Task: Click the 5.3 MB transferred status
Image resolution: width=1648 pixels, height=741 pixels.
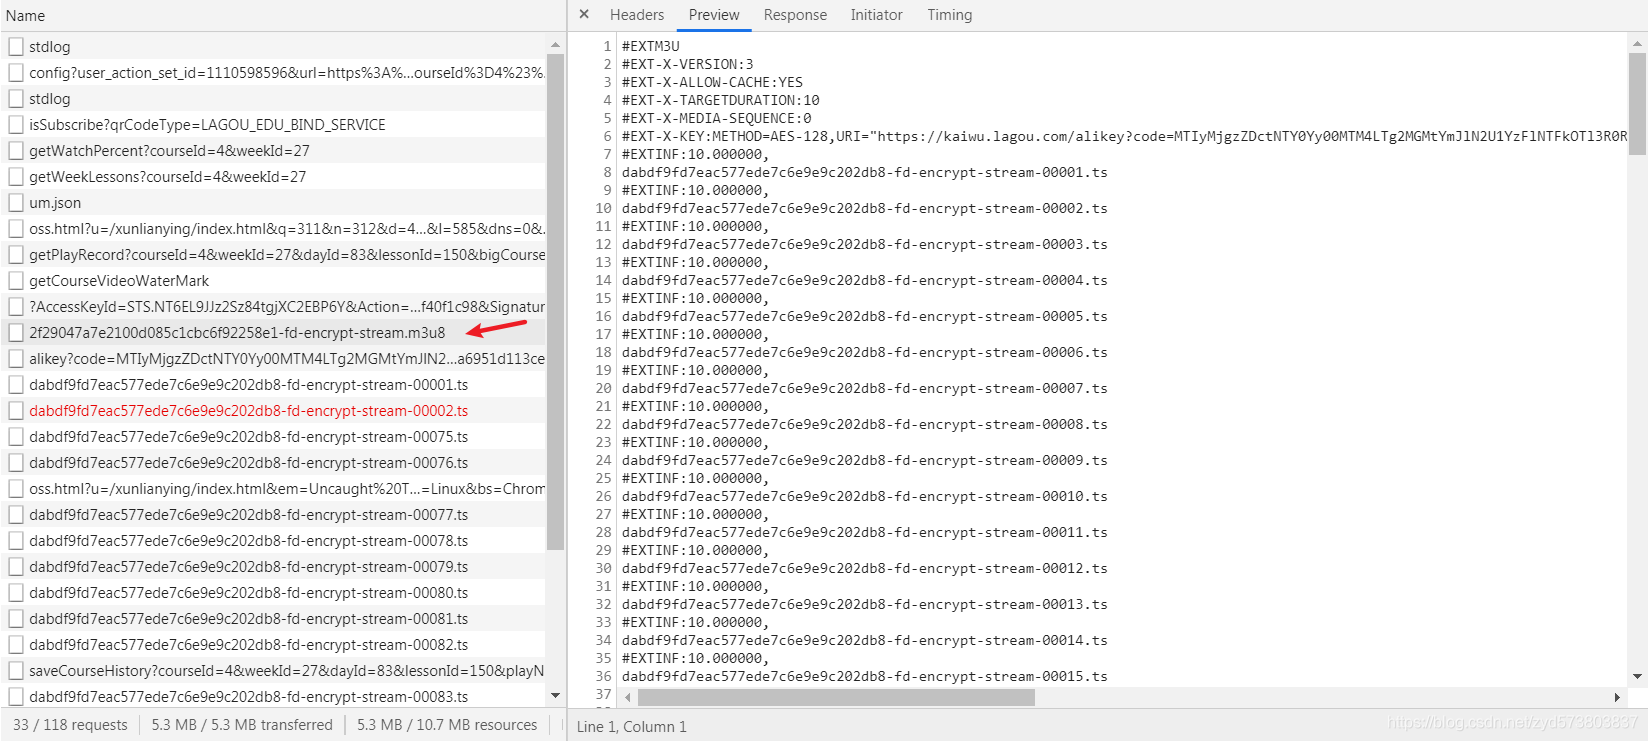Action: [242, 725]
